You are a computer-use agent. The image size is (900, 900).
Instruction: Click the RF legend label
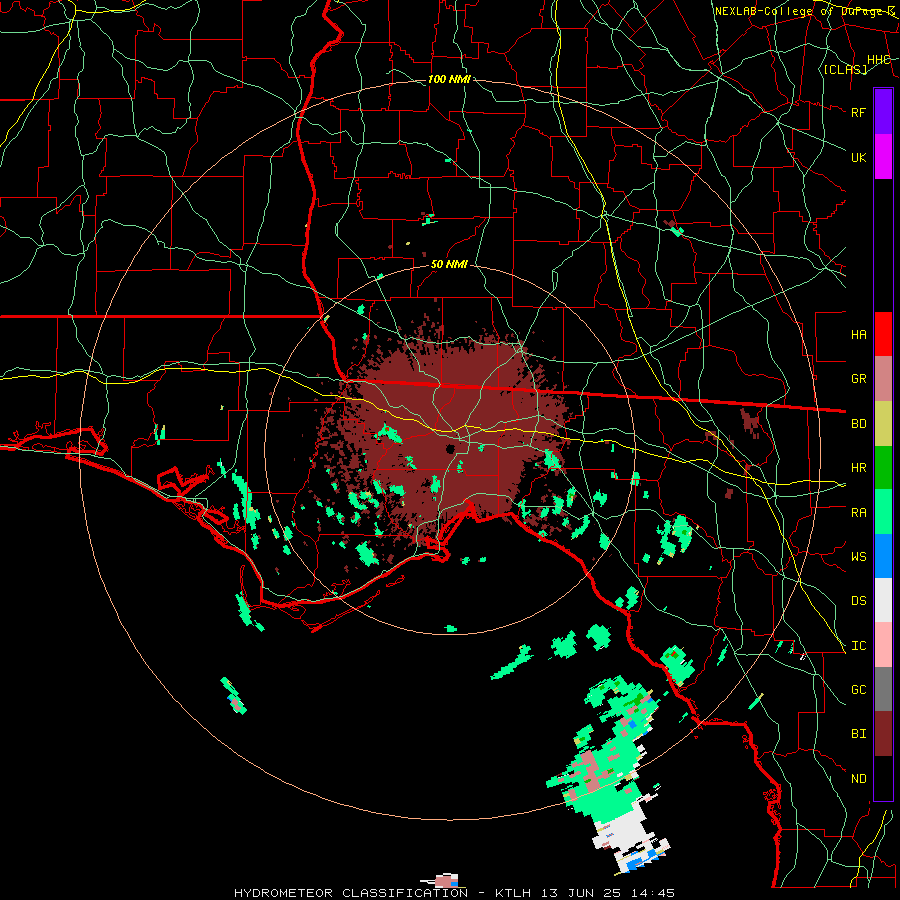[x=858, y=112]
